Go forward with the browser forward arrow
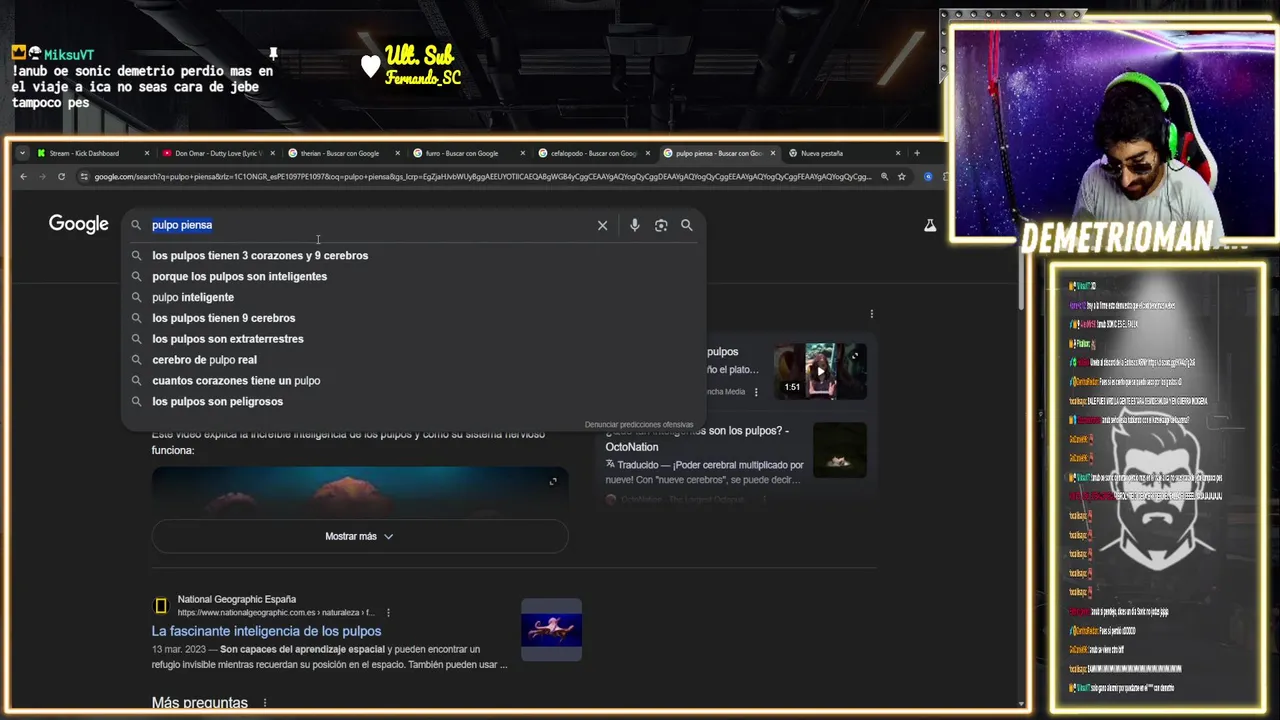The width and height of the screenshot is (1280, 720). click(42, 177)
